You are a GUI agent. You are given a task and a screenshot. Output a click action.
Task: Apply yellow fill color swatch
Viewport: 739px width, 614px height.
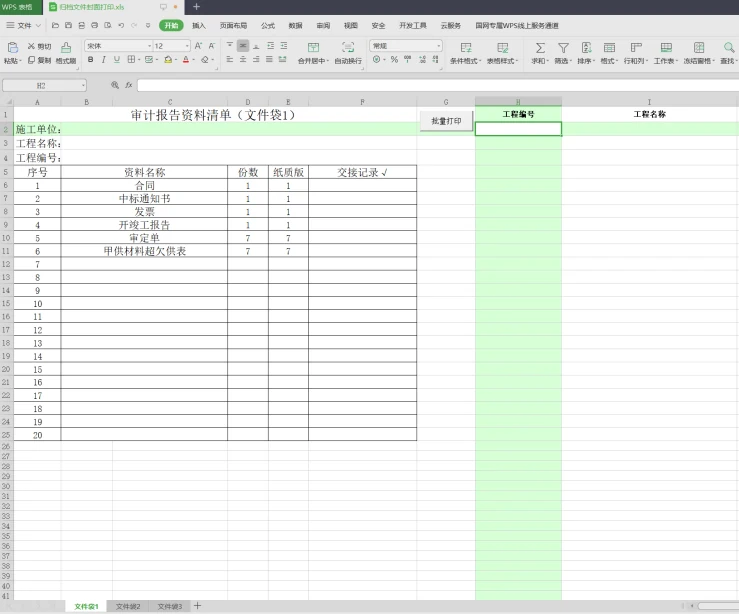pyautogui.click(x=168, y=60)
